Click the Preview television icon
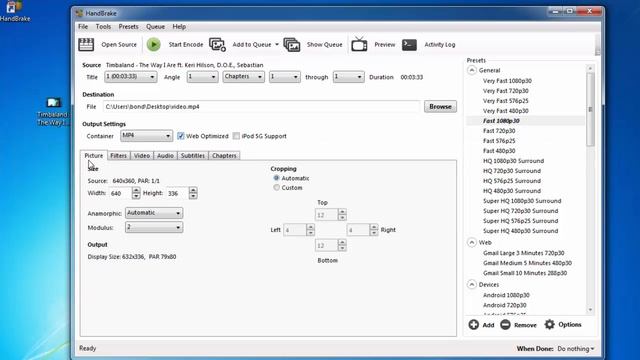Viewport: 640px width, 360px height. (x=359, y=44)
